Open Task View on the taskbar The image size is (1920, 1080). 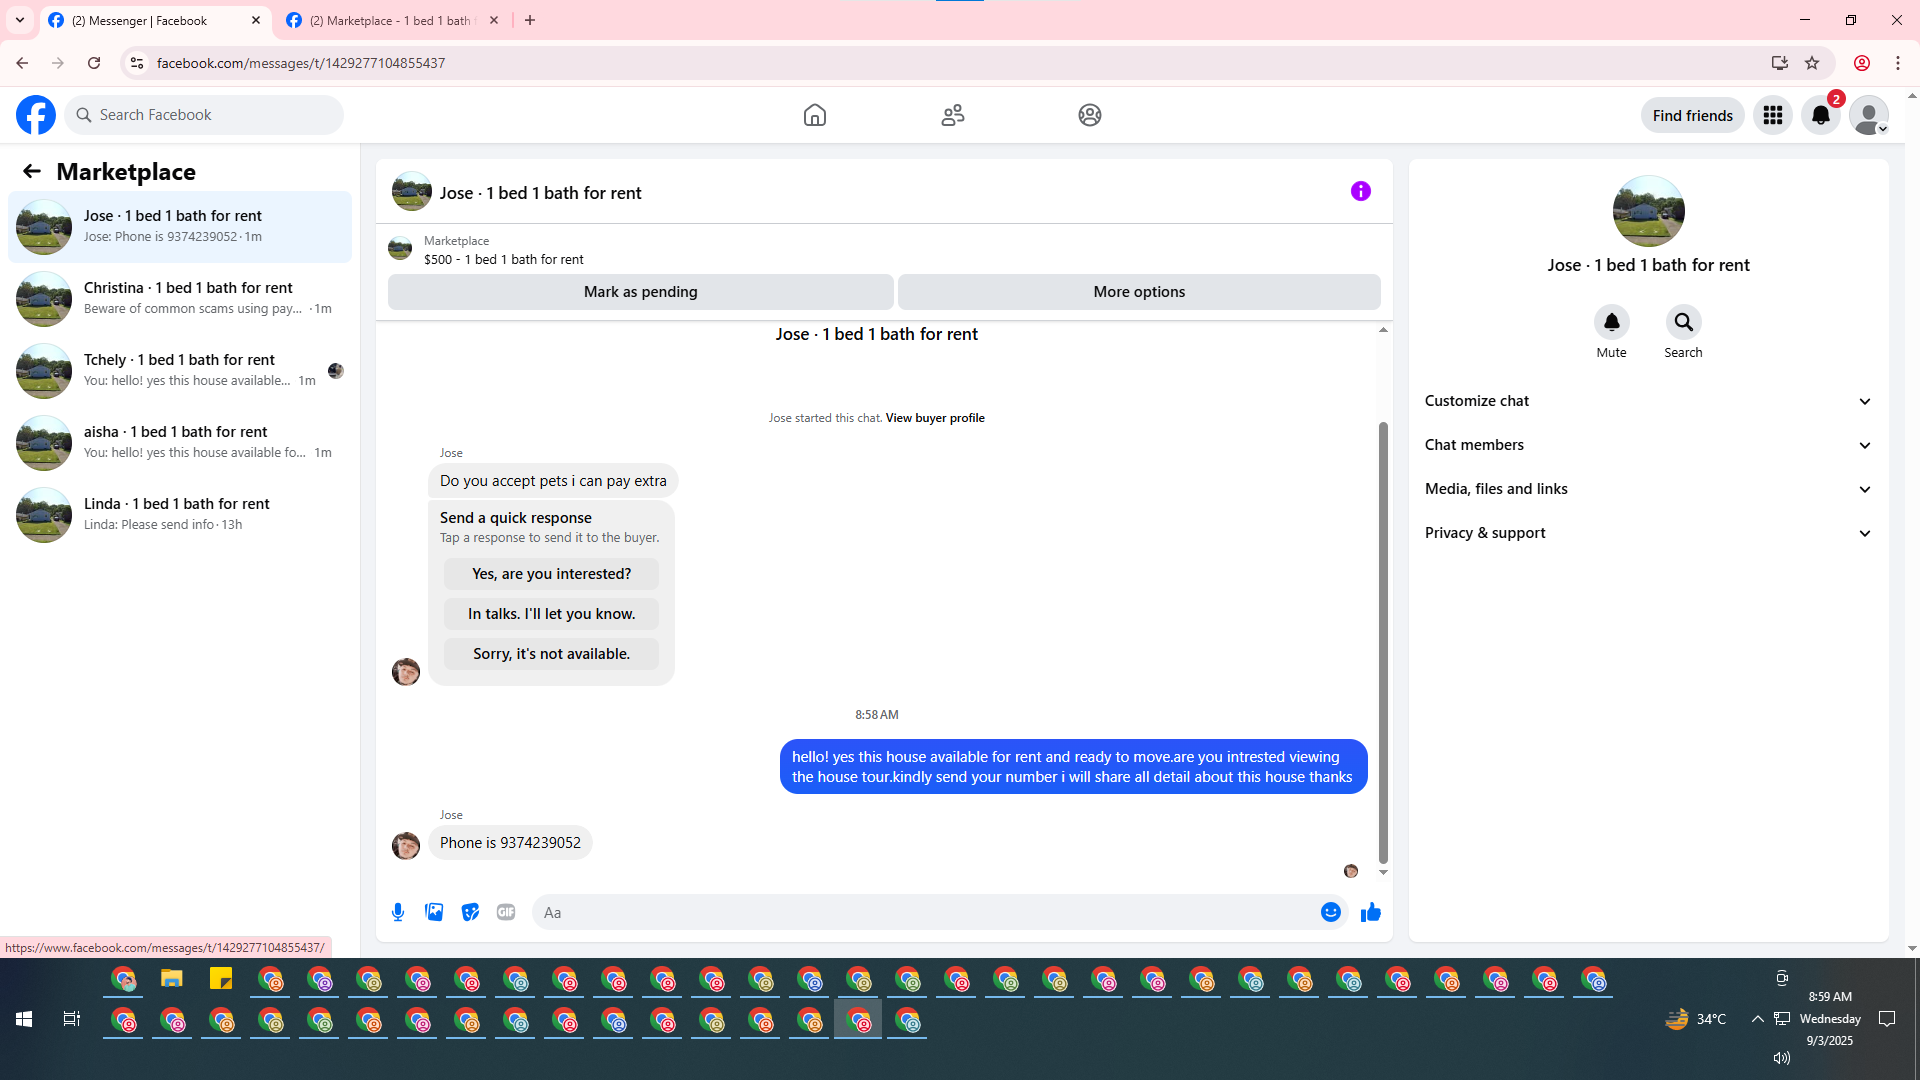(x=72, y=1019)
